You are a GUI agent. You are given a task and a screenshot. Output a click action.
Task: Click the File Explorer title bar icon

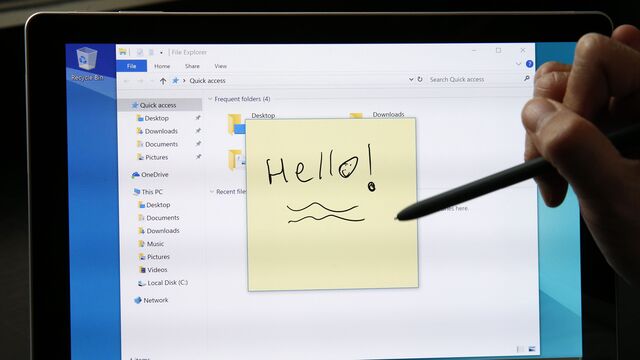click(122, 52)
